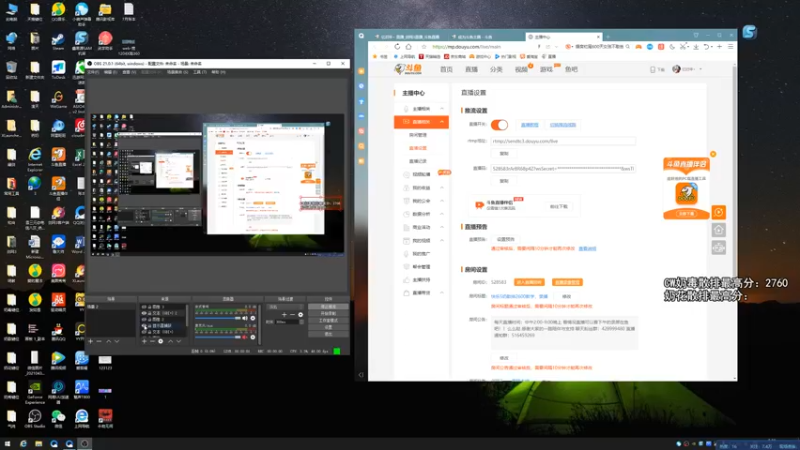Expand 我的视频 section in Douyu sidebar
This screenshot has height=450, width=800.
point(421,240)
